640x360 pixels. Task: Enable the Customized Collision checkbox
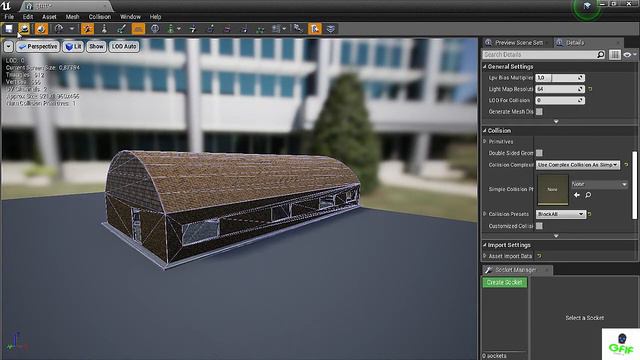[539, 226]
